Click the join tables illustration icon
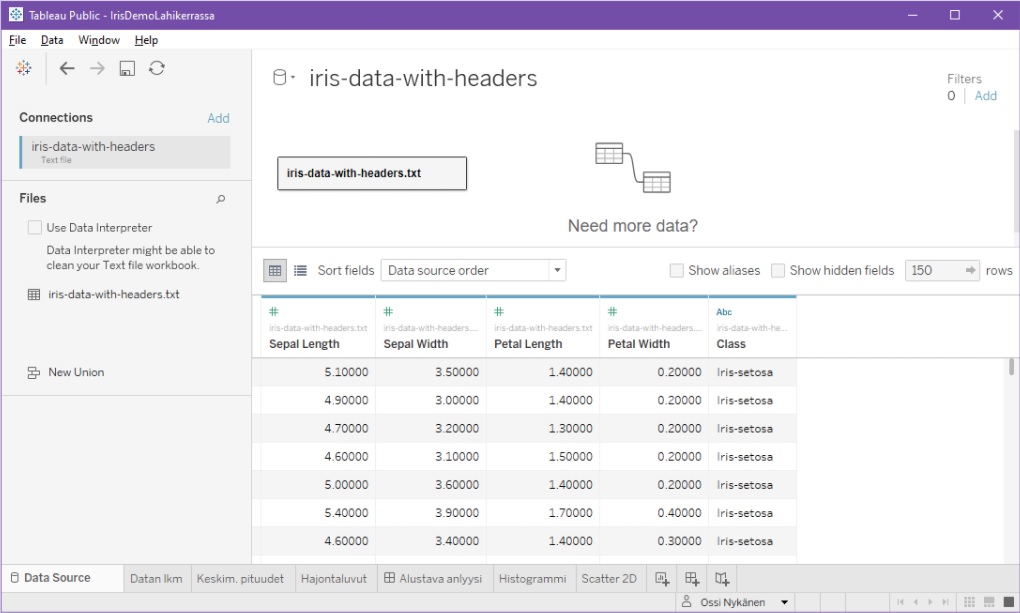The height and width of the screenshot is (613, 1020). click(x=633, y=168)
